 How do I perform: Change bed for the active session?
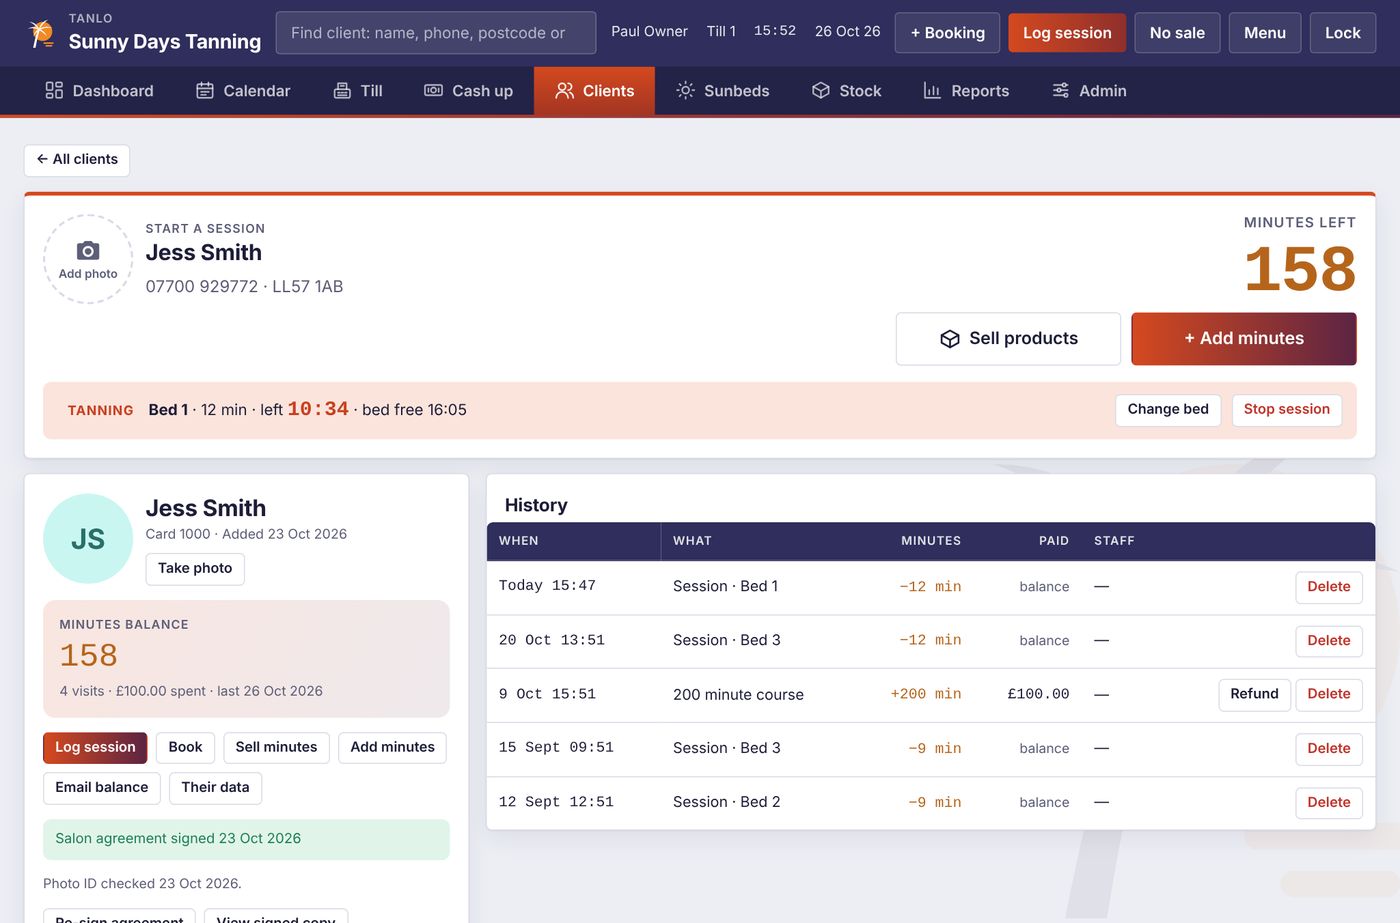[1168, 410]
